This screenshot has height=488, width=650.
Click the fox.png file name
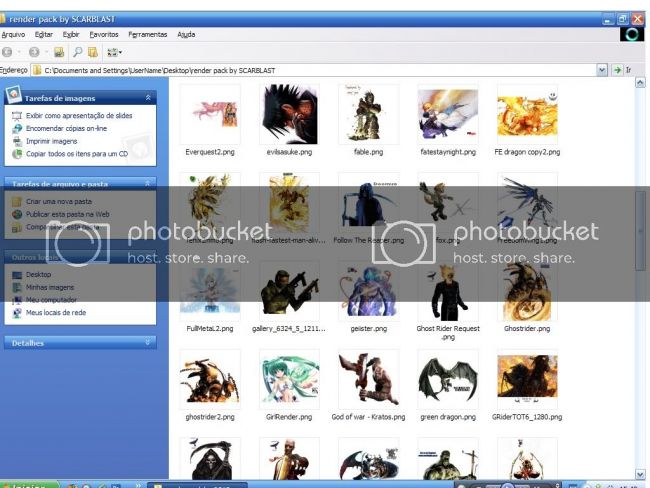point(448,240)
